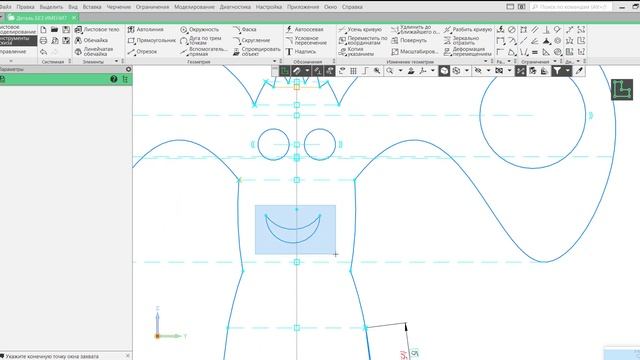Select the Автолиния tool
Viewport: 640px width, 360px height.
tap(146, 29)
